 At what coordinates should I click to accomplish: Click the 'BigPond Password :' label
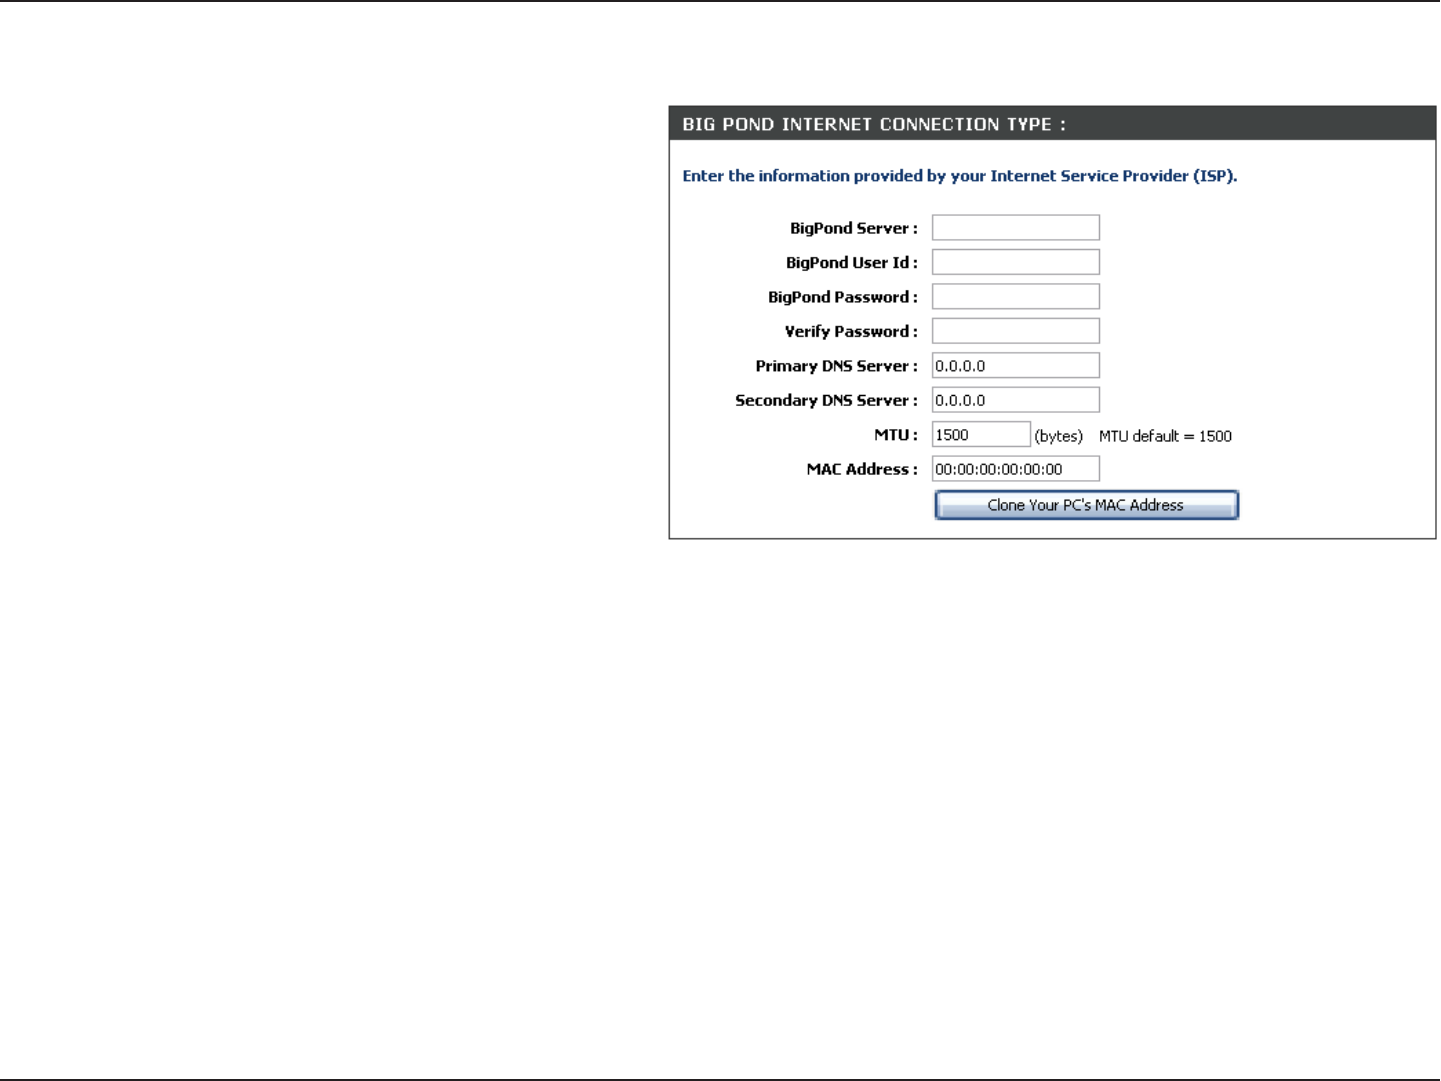[843, 297]
